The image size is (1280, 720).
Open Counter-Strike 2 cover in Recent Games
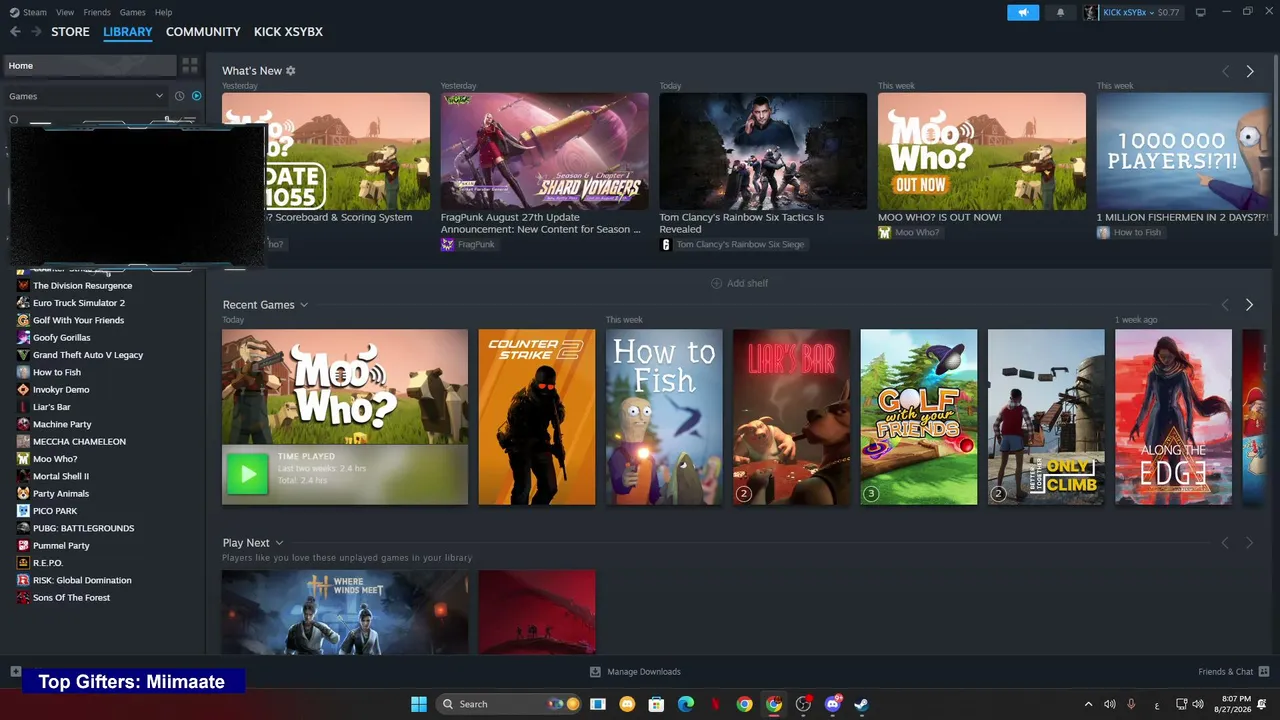537,417
